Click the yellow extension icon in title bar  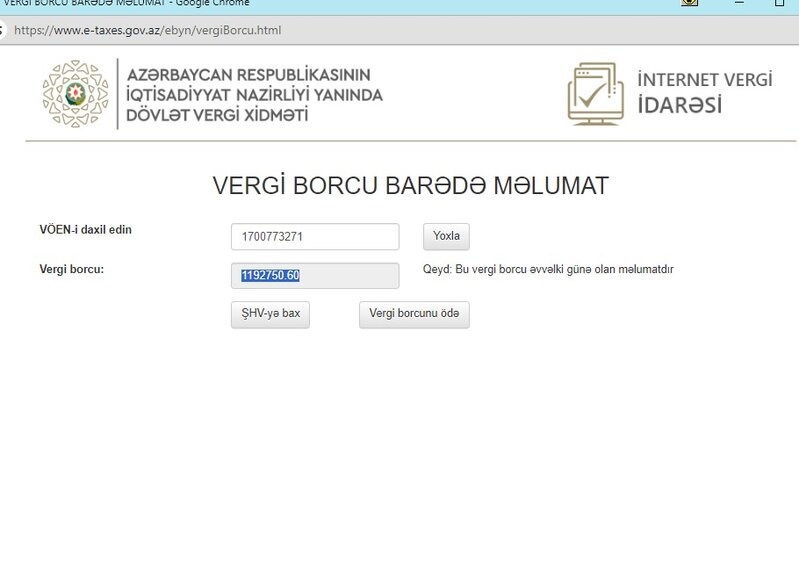[689, 2]
